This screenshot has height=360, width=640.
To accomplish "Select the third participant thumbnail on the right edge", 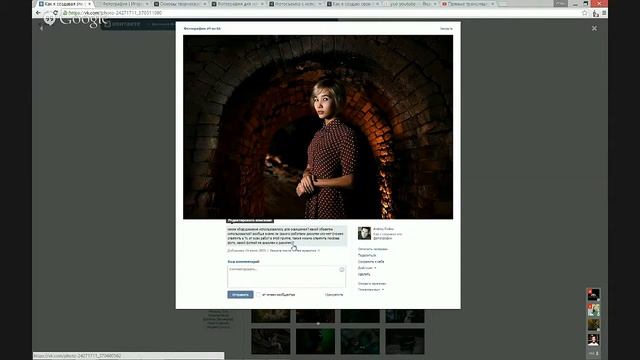I will (x=593, y=325).
